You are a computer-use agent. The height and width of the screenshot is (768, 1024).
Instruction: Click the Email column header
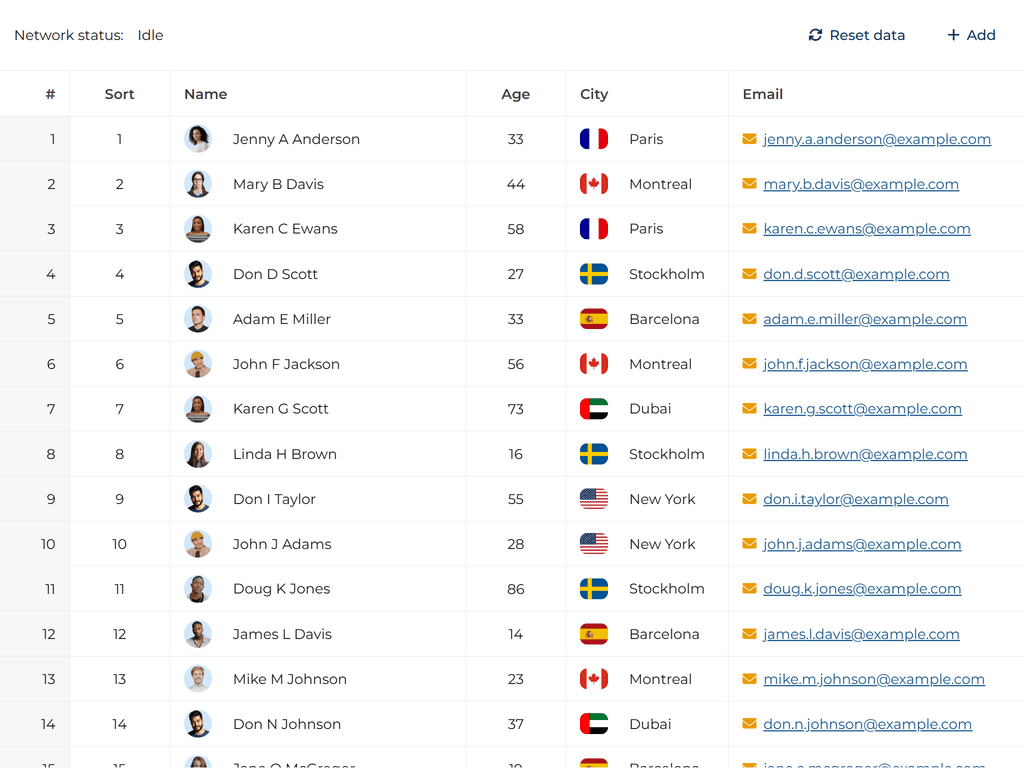pos(762,94)
